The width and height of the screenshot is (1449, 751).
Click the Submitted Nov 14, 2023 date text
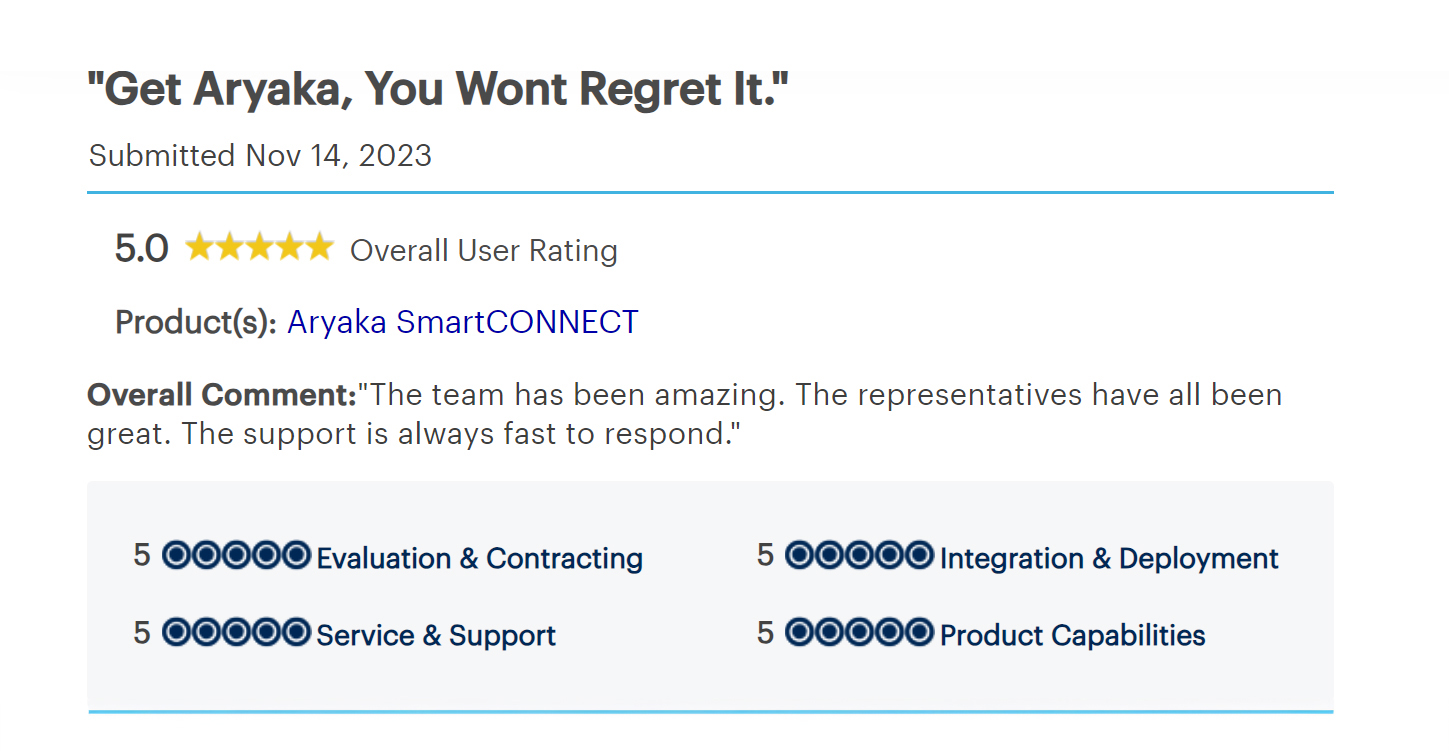[x=260, y=156]
